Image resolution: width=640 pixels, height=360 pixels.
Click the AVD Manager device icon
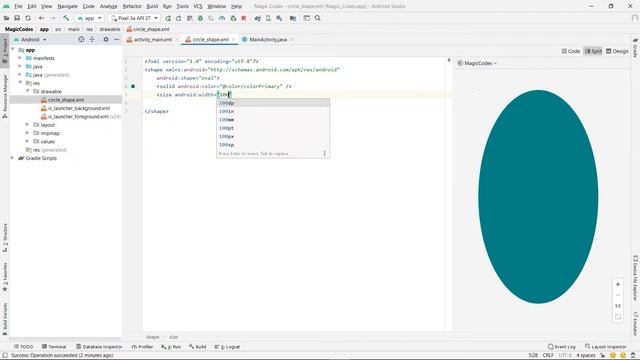tap(268, 18)
